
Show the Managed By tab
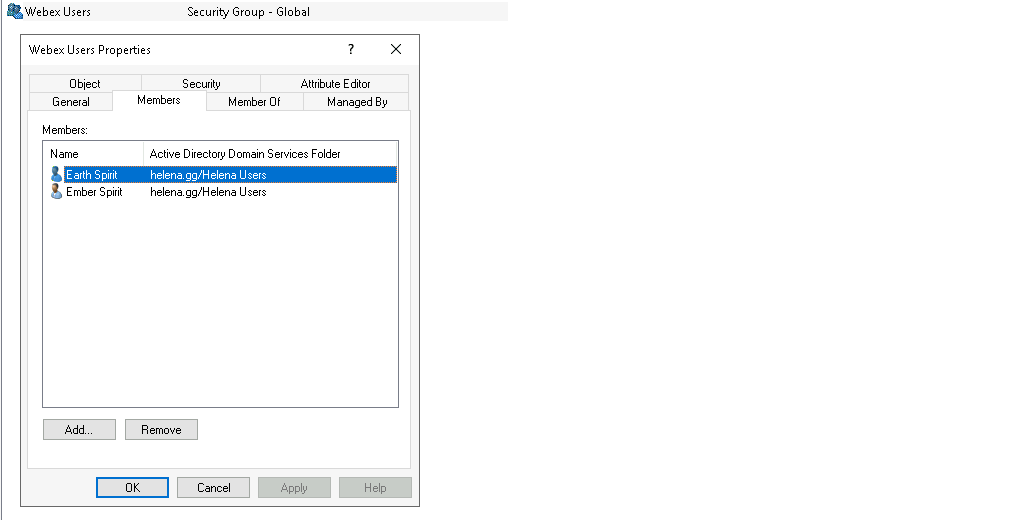click(x=357, y=102)
